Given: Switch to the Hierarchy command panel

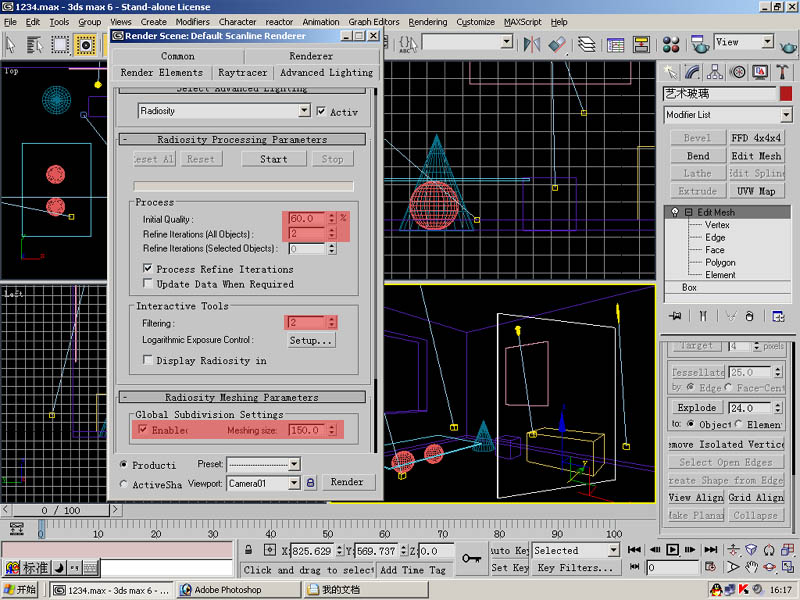Looking at the screenshot, I should point(715,72).
